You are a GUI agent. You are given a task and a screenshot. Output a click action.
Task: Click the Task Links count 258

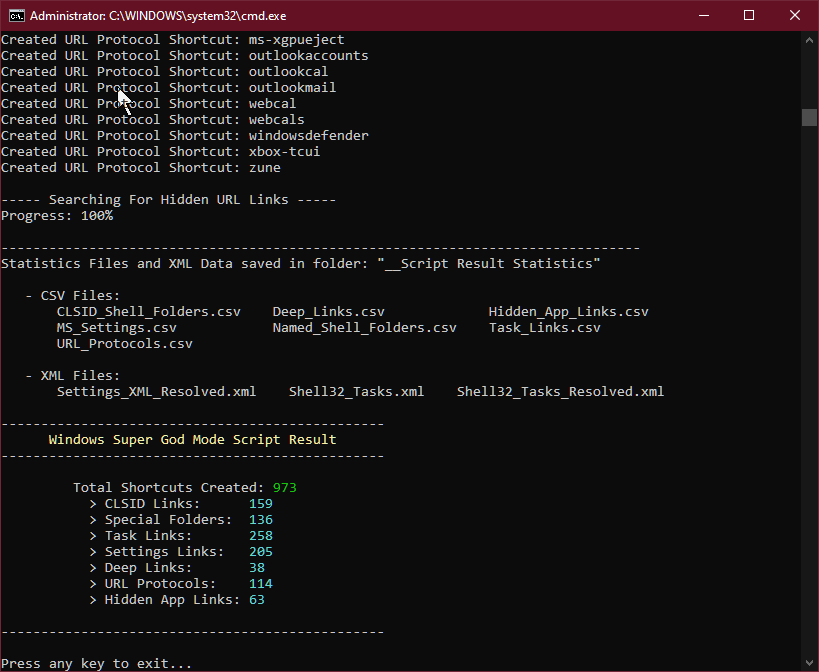(261, 536)
